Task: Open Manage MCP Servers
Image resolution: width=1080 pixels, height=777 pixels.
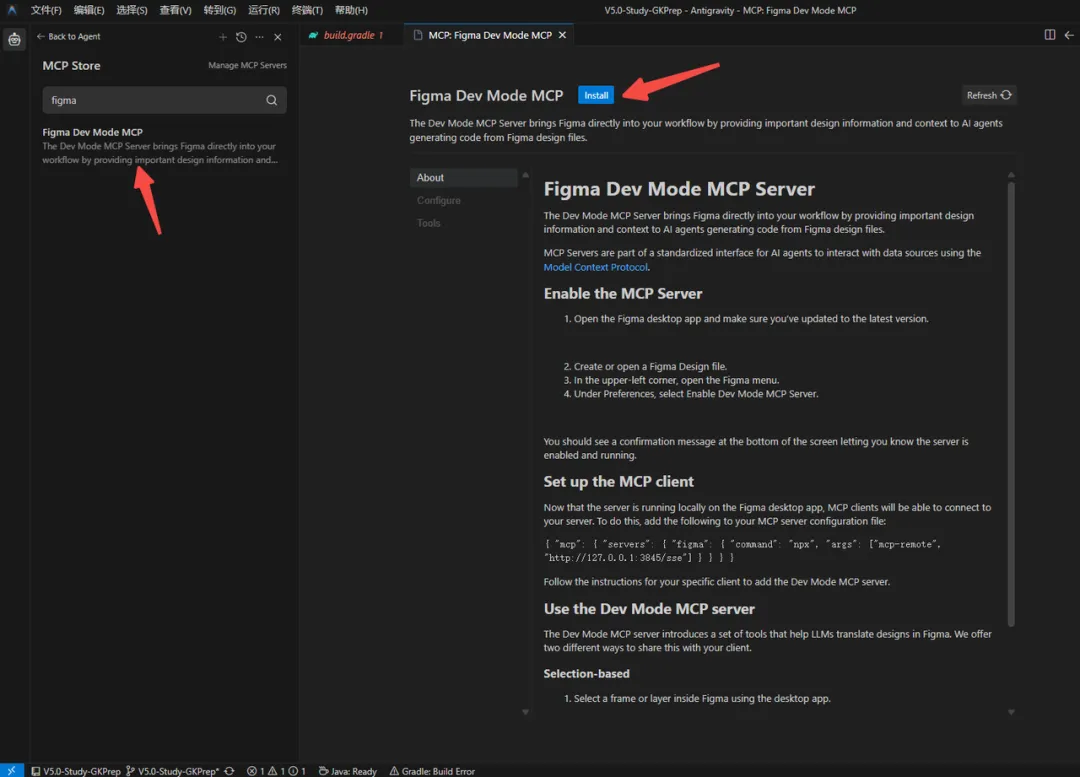Action: click(247, 65)
